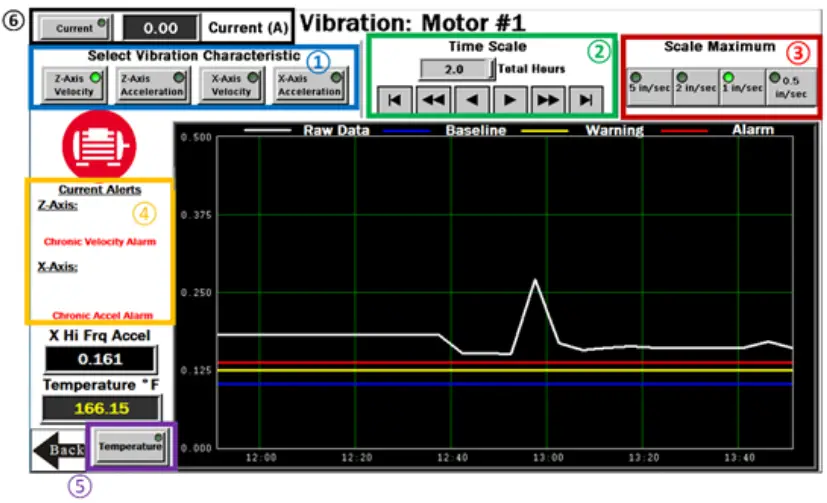Click the 0.250 y-axis label
827x503 pixels.
coord(196,293)
